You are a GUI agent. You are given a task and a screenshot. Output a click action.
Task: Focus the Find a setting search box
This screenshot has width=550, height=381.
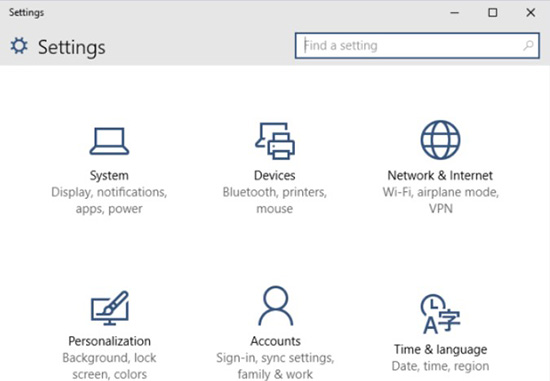pos(417,46)
